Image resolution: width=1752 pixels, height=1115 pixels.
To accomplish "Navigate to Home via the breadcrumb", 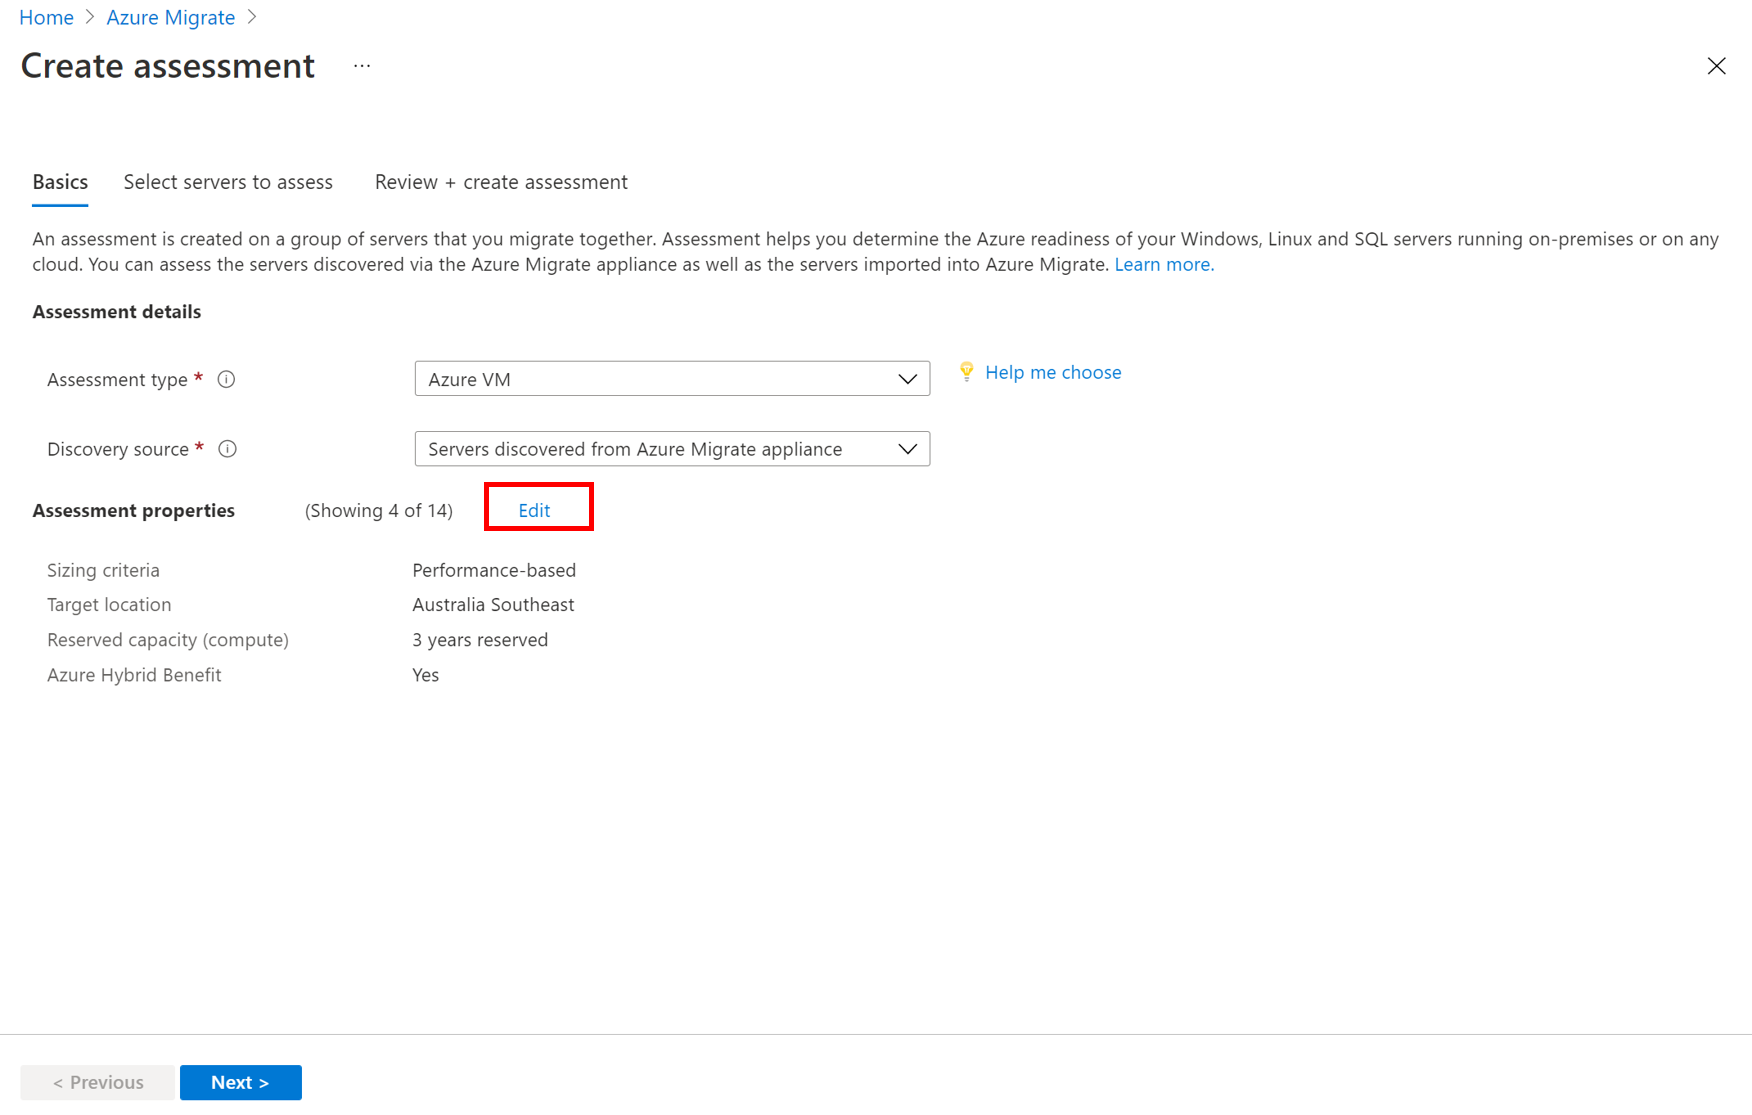I will click(46, 17).
